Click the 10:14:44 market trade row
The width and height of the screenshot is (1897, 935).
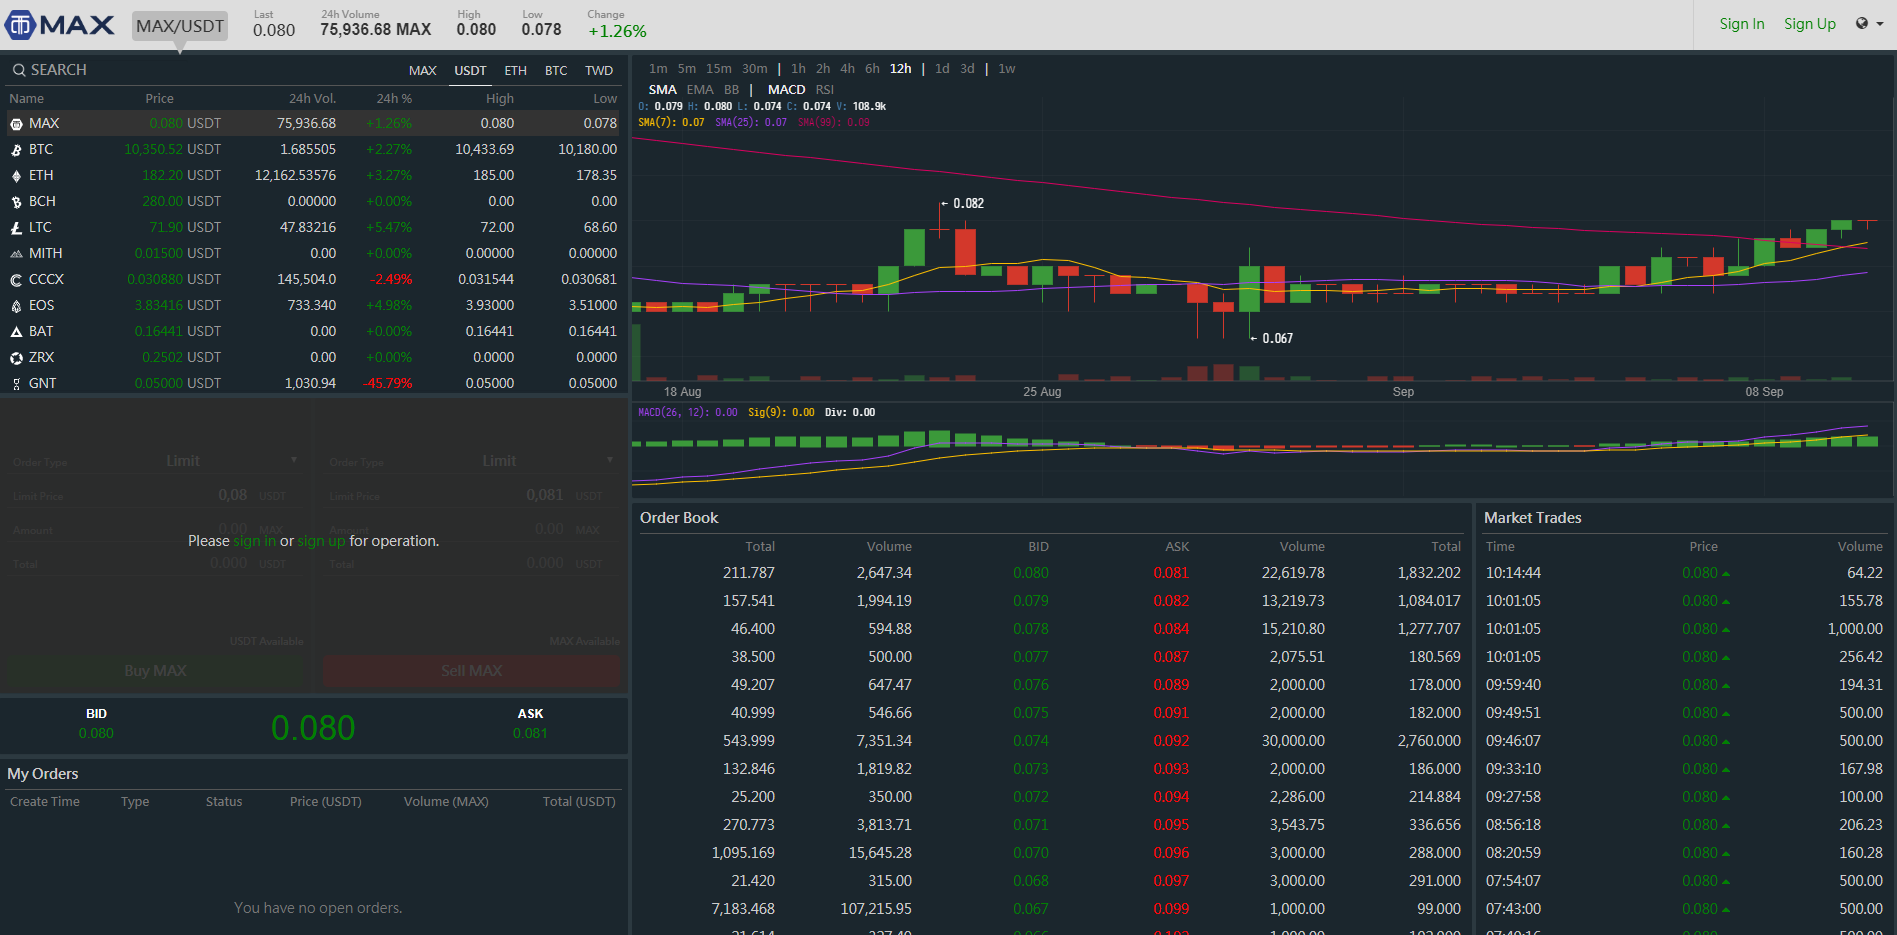[x=1684, y=573]
